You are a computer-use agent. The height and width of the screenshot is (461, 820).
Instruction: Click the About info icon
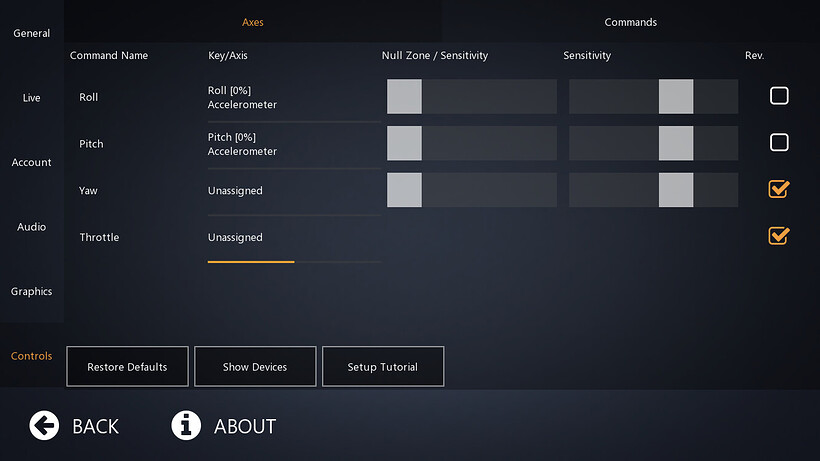186,425
